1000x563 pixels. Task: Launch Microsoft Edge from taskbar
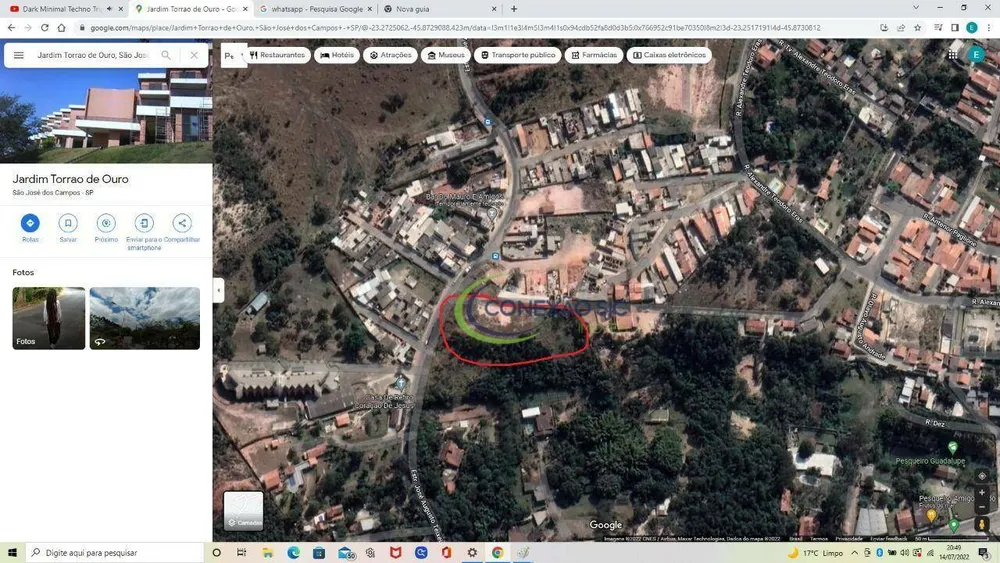point(293,553)
